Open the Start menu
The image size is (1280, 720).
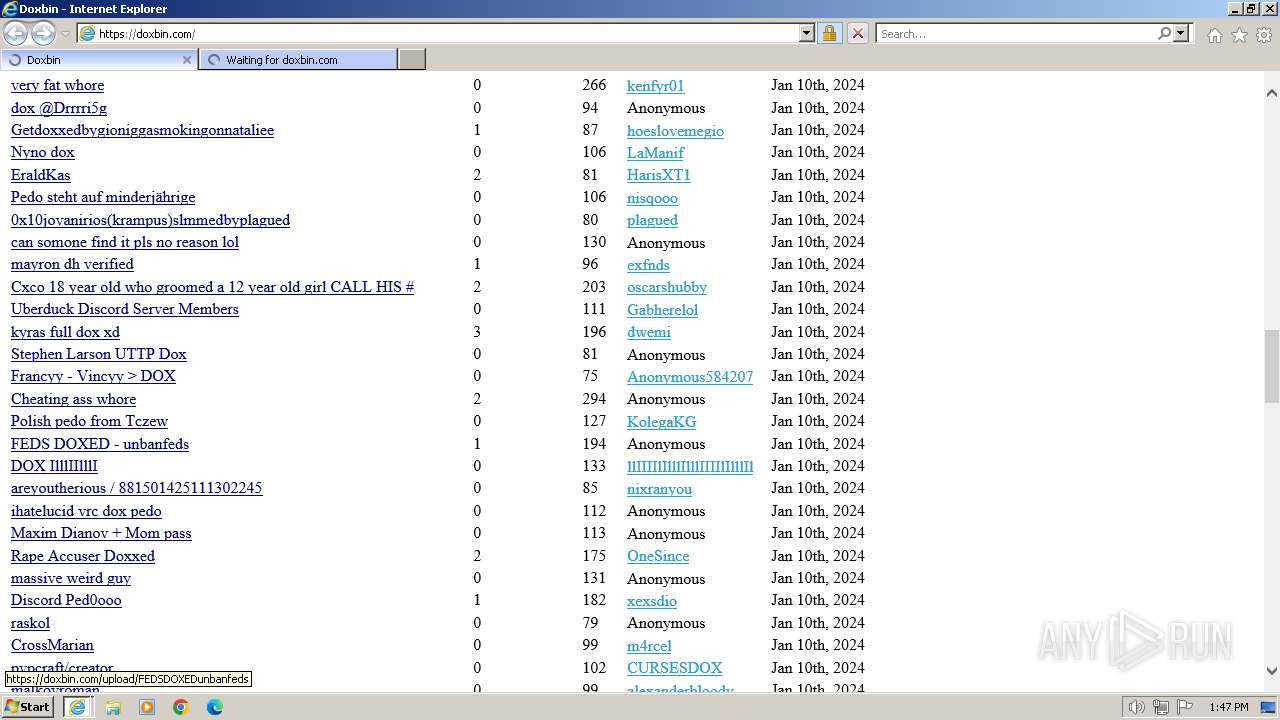click(27, 707)
